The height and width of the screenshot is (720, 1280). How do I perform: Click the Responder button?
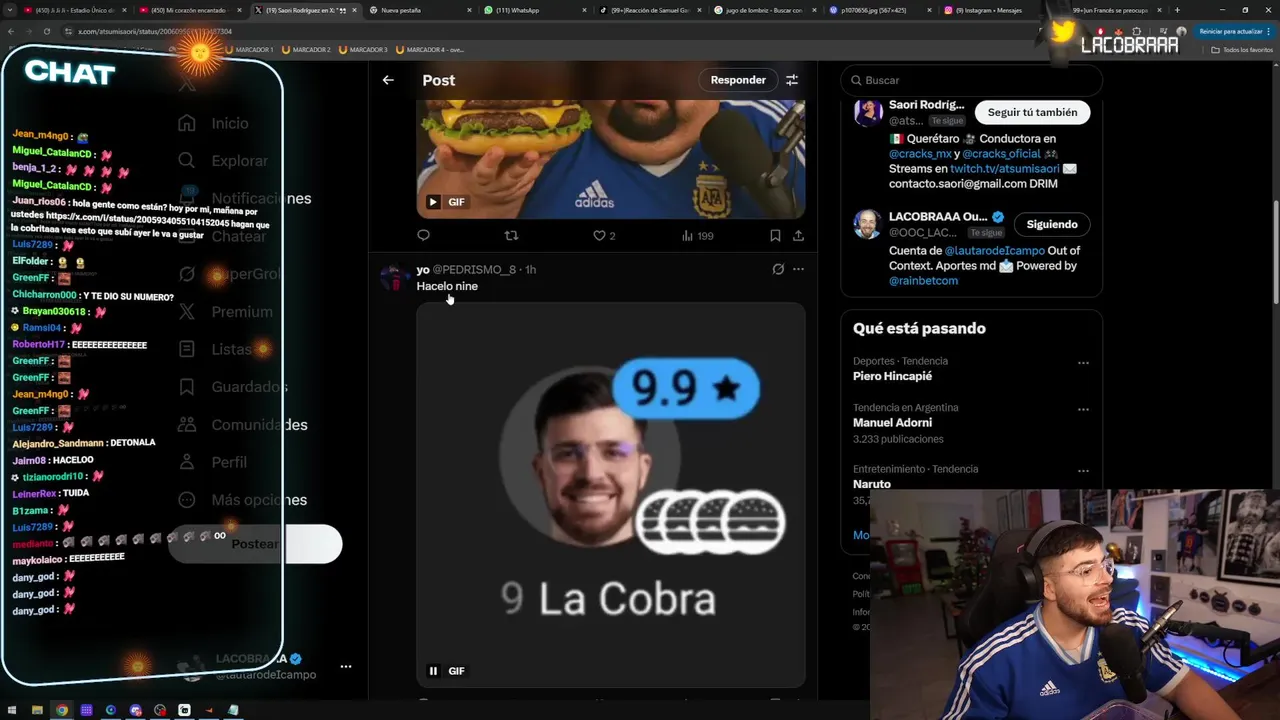tap(738, 80)
